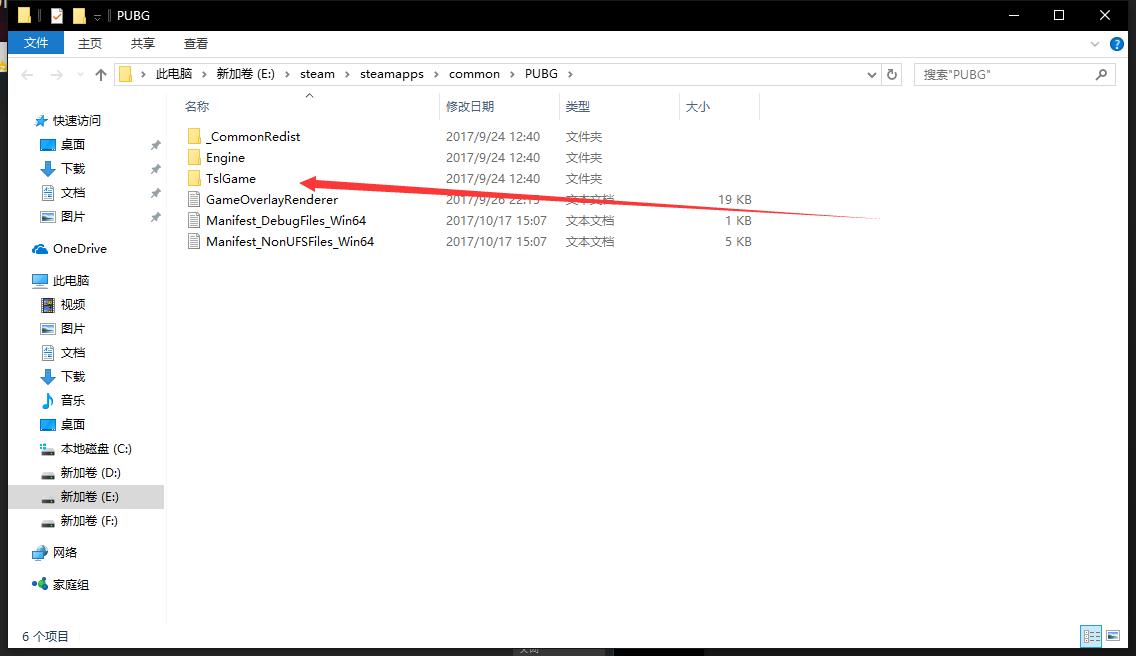Switch to details view layout icon

point(1091,636)
